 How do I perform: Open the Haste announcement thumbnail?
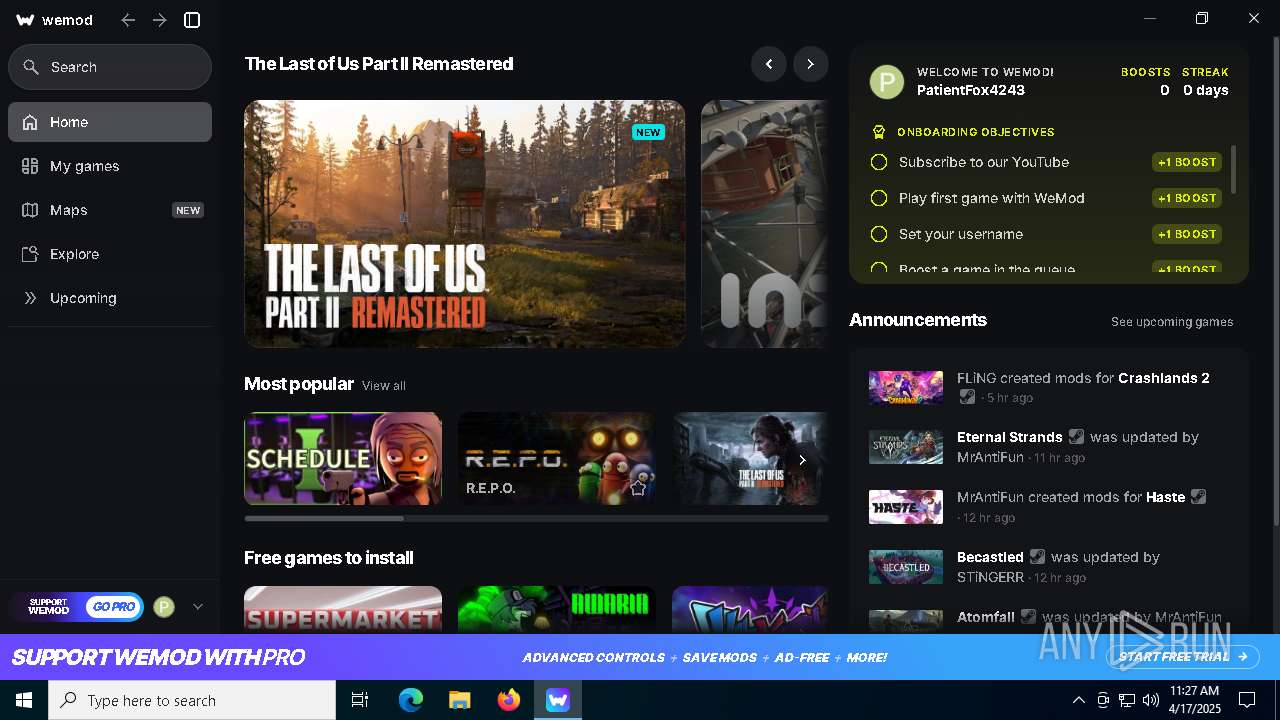(906, 507)
